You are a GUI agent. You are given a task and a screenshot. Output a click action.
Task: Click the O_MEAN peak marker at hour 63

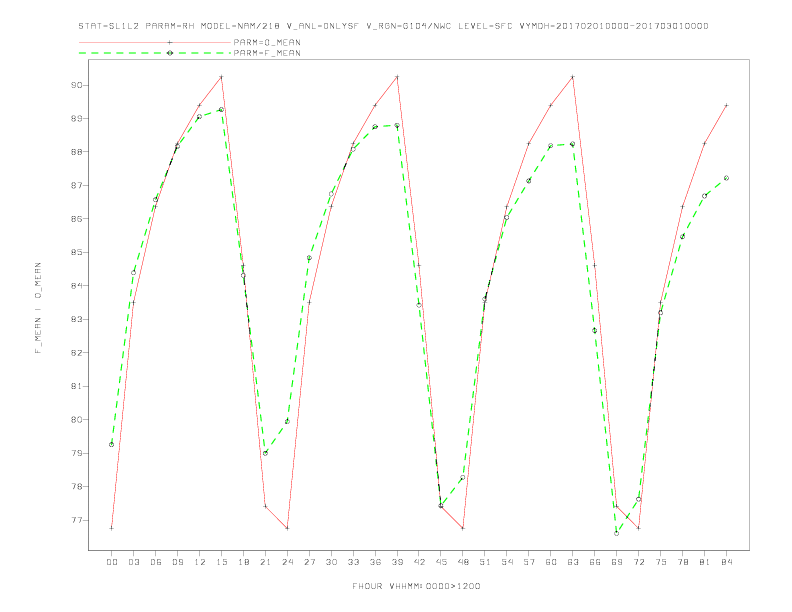(573, 77)
